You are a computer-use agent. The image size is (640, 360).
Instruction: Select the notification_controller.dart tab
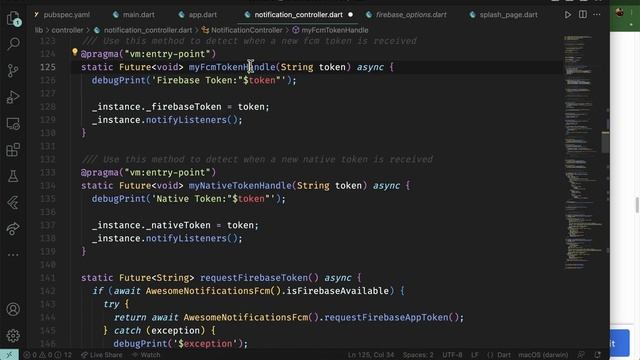point(298,15)
